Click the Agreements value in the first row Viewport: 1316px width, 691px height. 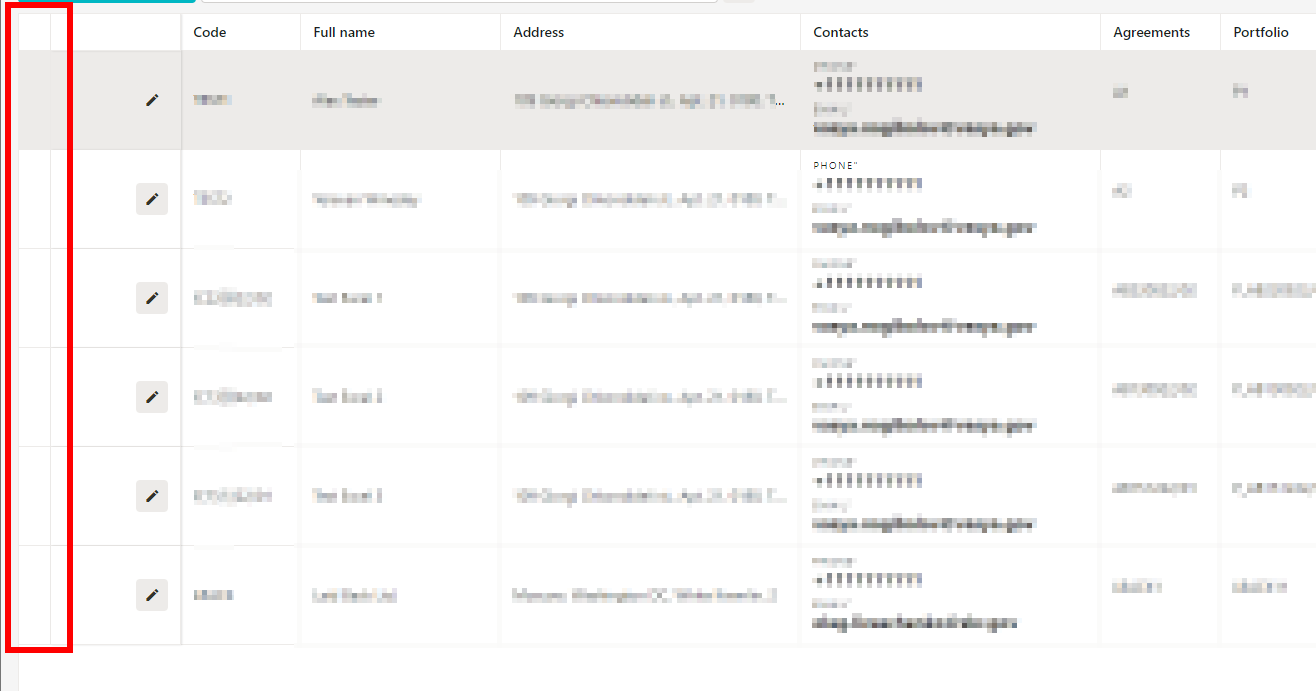tap(1120, 92)
